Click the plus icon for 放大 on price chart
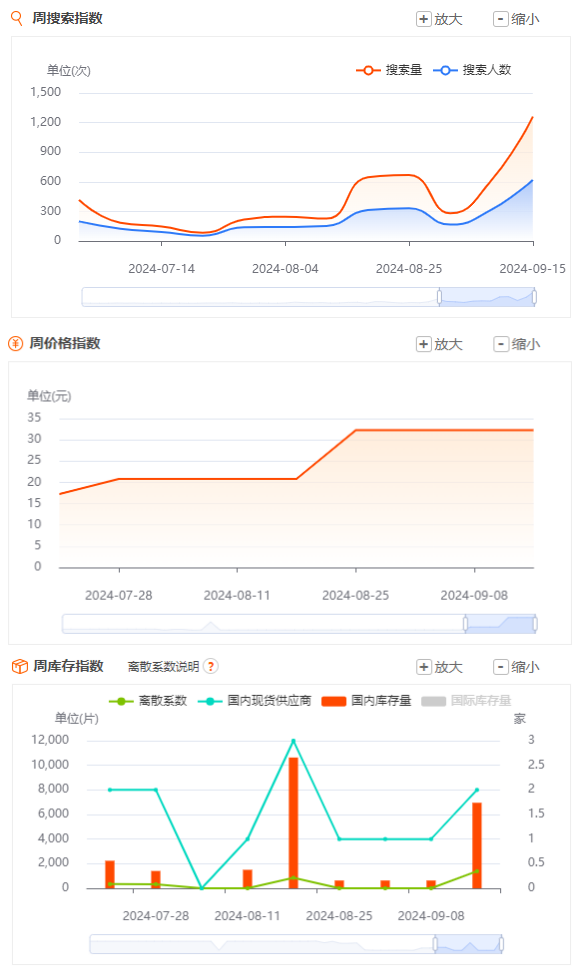 [x=423, y=344]
